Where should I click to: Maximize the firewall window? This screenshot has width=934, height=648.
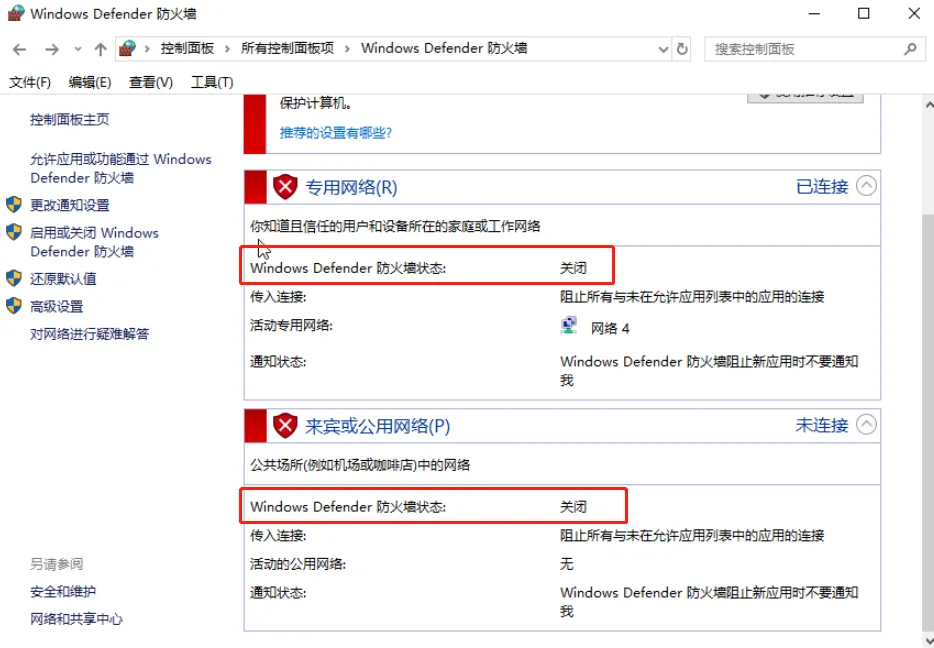pyautogui.click(x=864, y=13)
